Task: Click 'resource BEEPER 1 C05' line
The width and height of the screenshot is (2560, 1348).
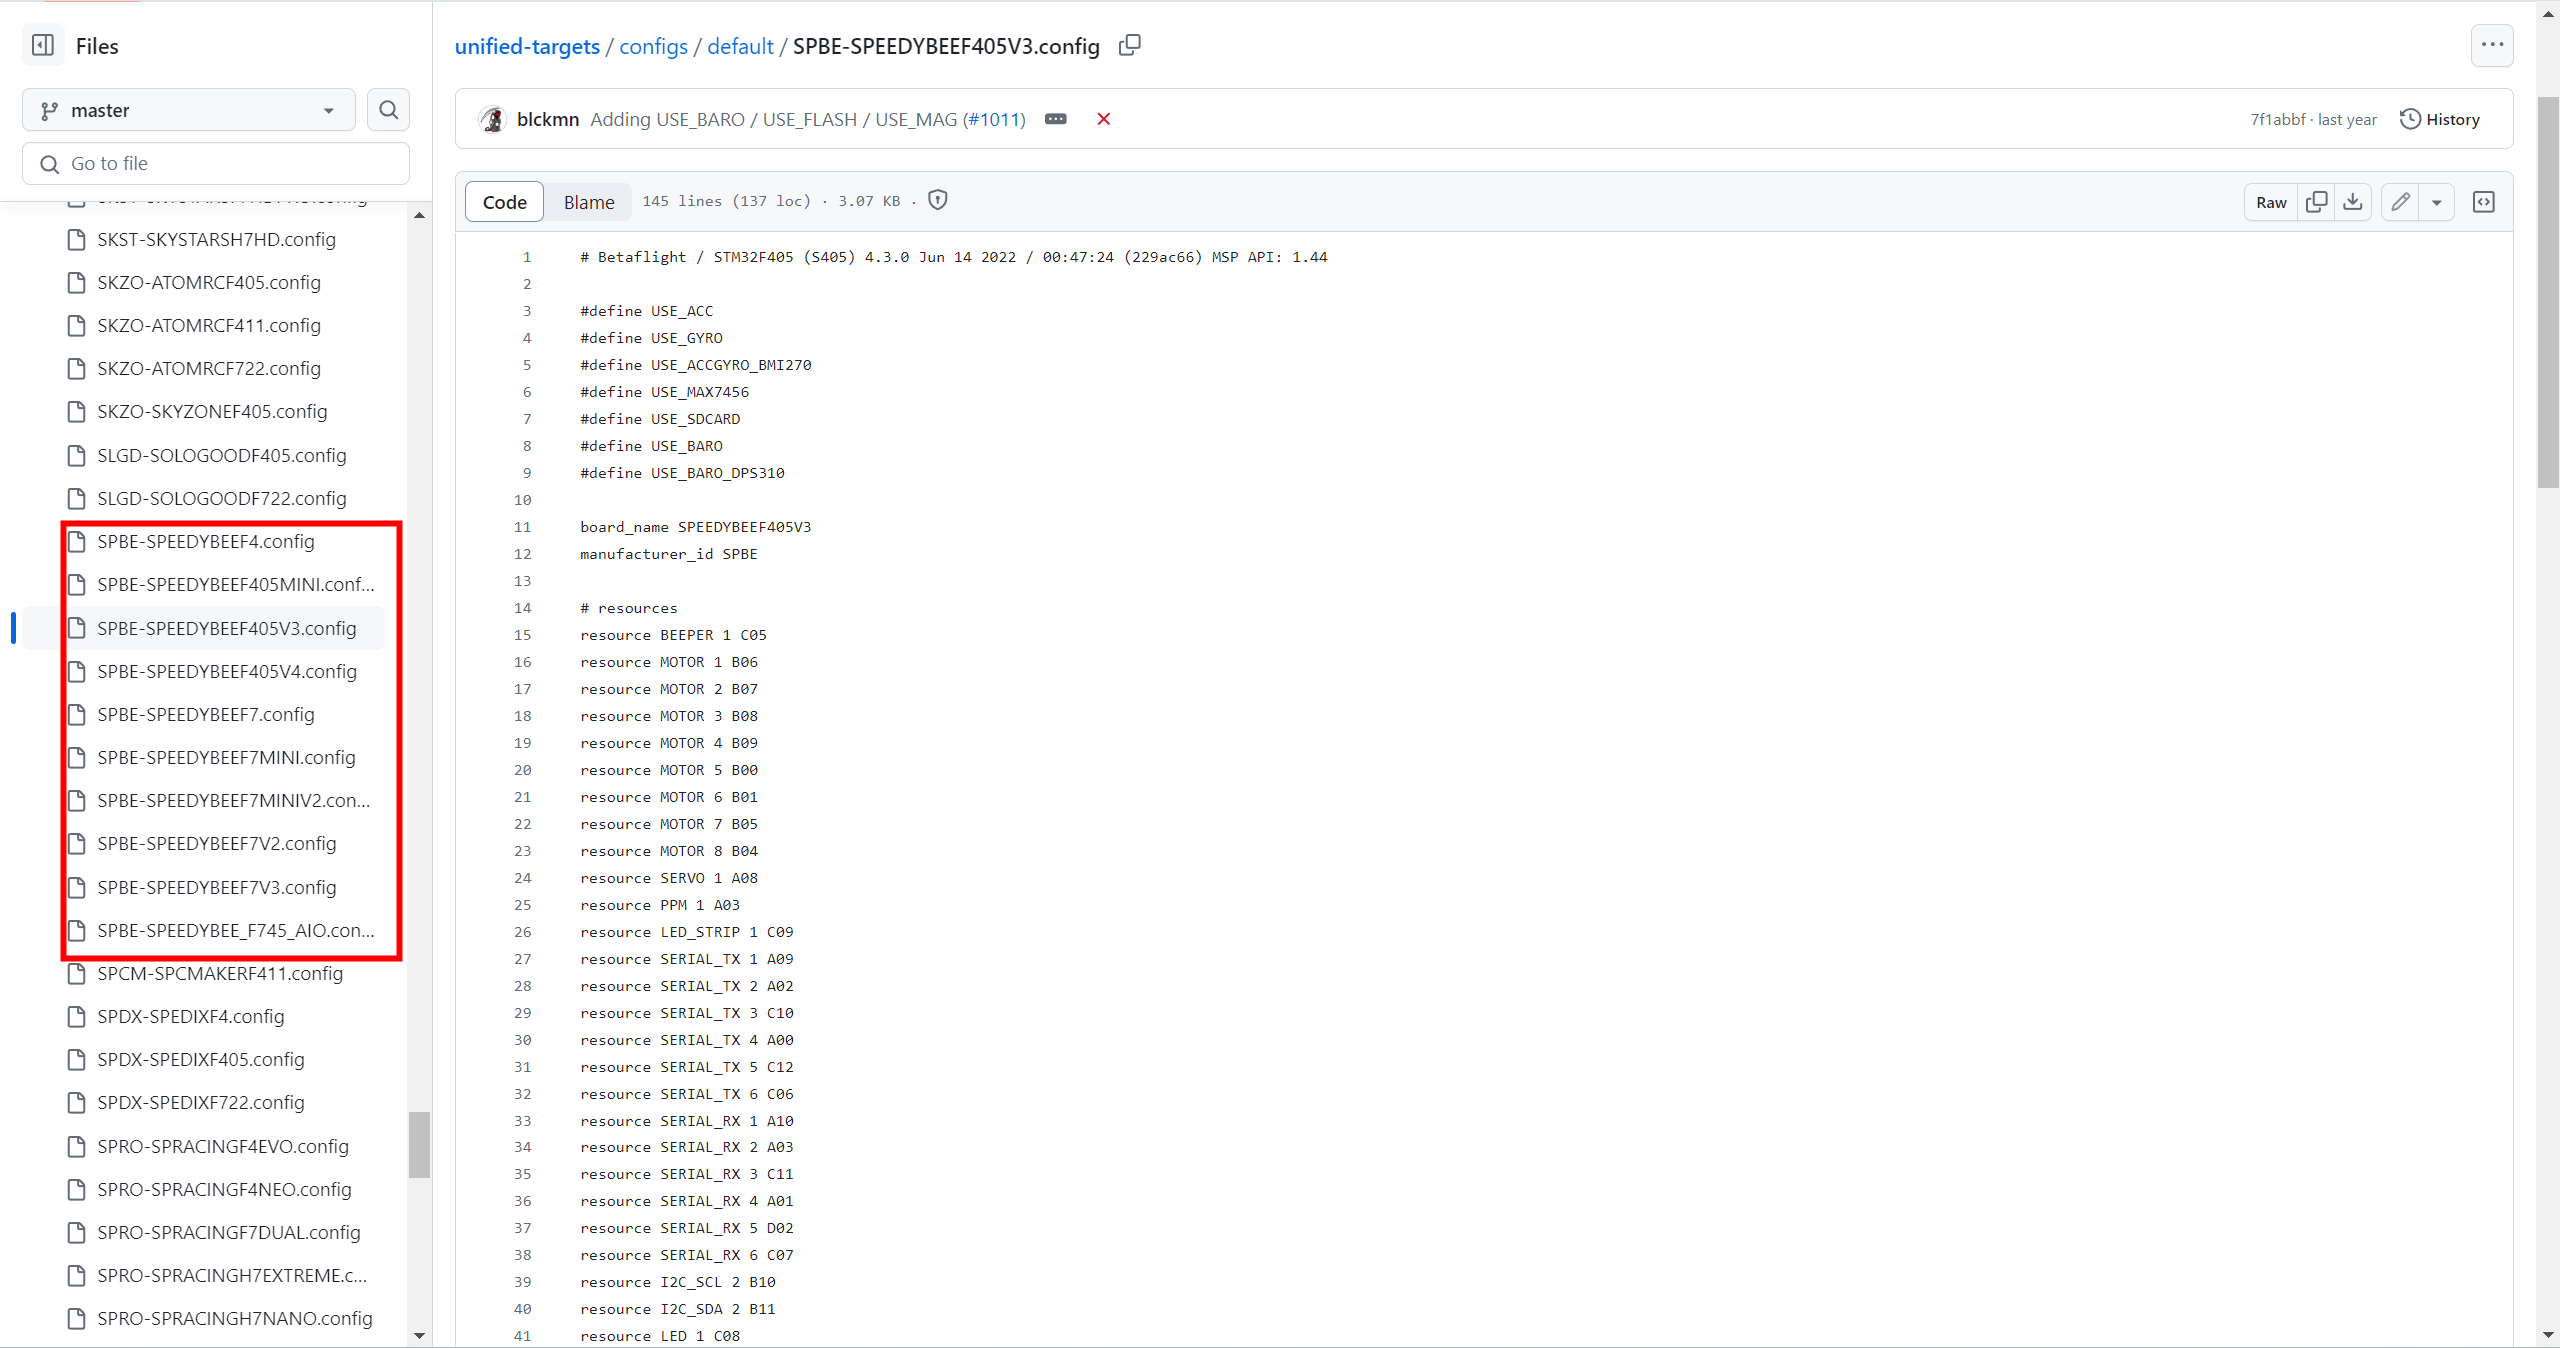Action: pyautogui.click(x=673, y=635)
